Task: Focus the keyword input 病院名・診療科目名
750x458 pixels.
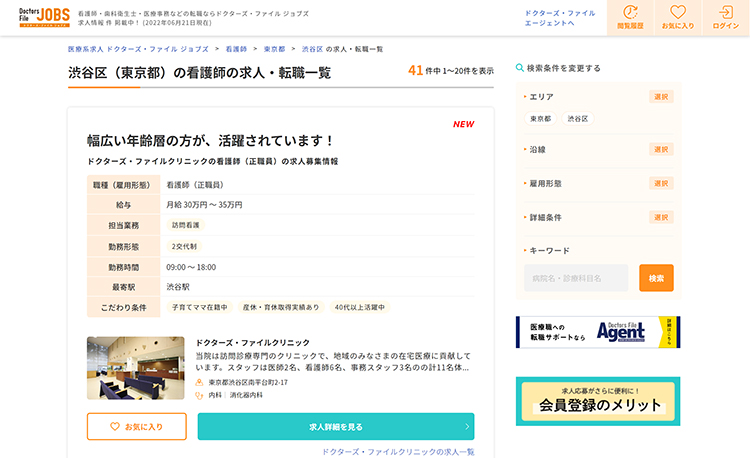Action: pos(576,278)
